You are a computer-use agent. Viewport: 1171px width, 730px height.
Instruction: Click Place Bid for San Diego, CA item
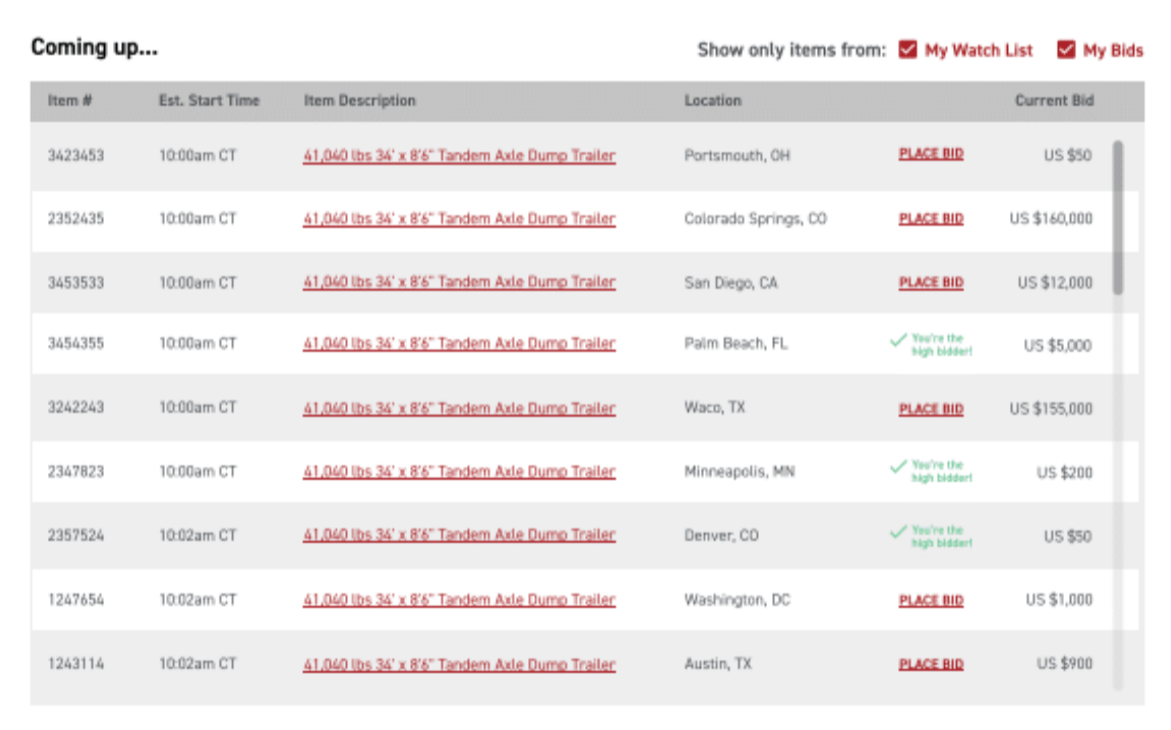(931, 282)
